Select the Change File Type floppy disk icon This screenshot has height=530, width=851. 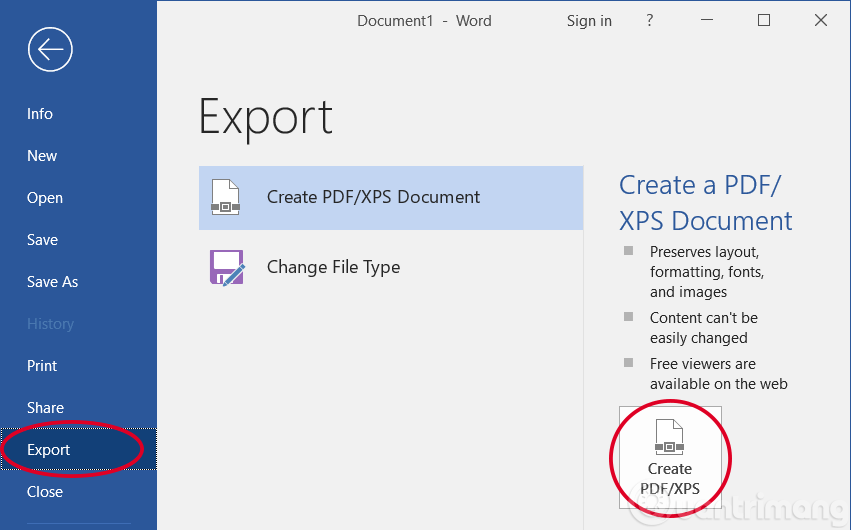point(227,267)
